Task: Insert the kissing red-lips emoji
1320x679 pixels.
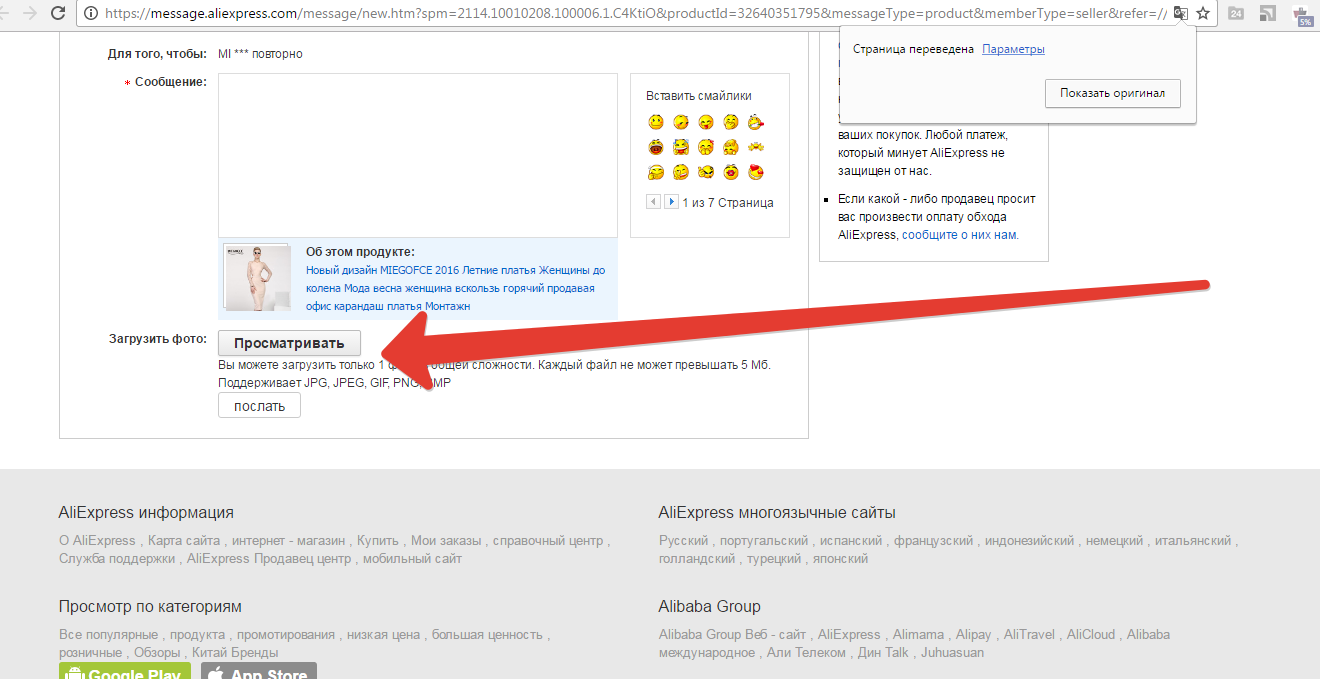Action: click(x=731, y=172)
